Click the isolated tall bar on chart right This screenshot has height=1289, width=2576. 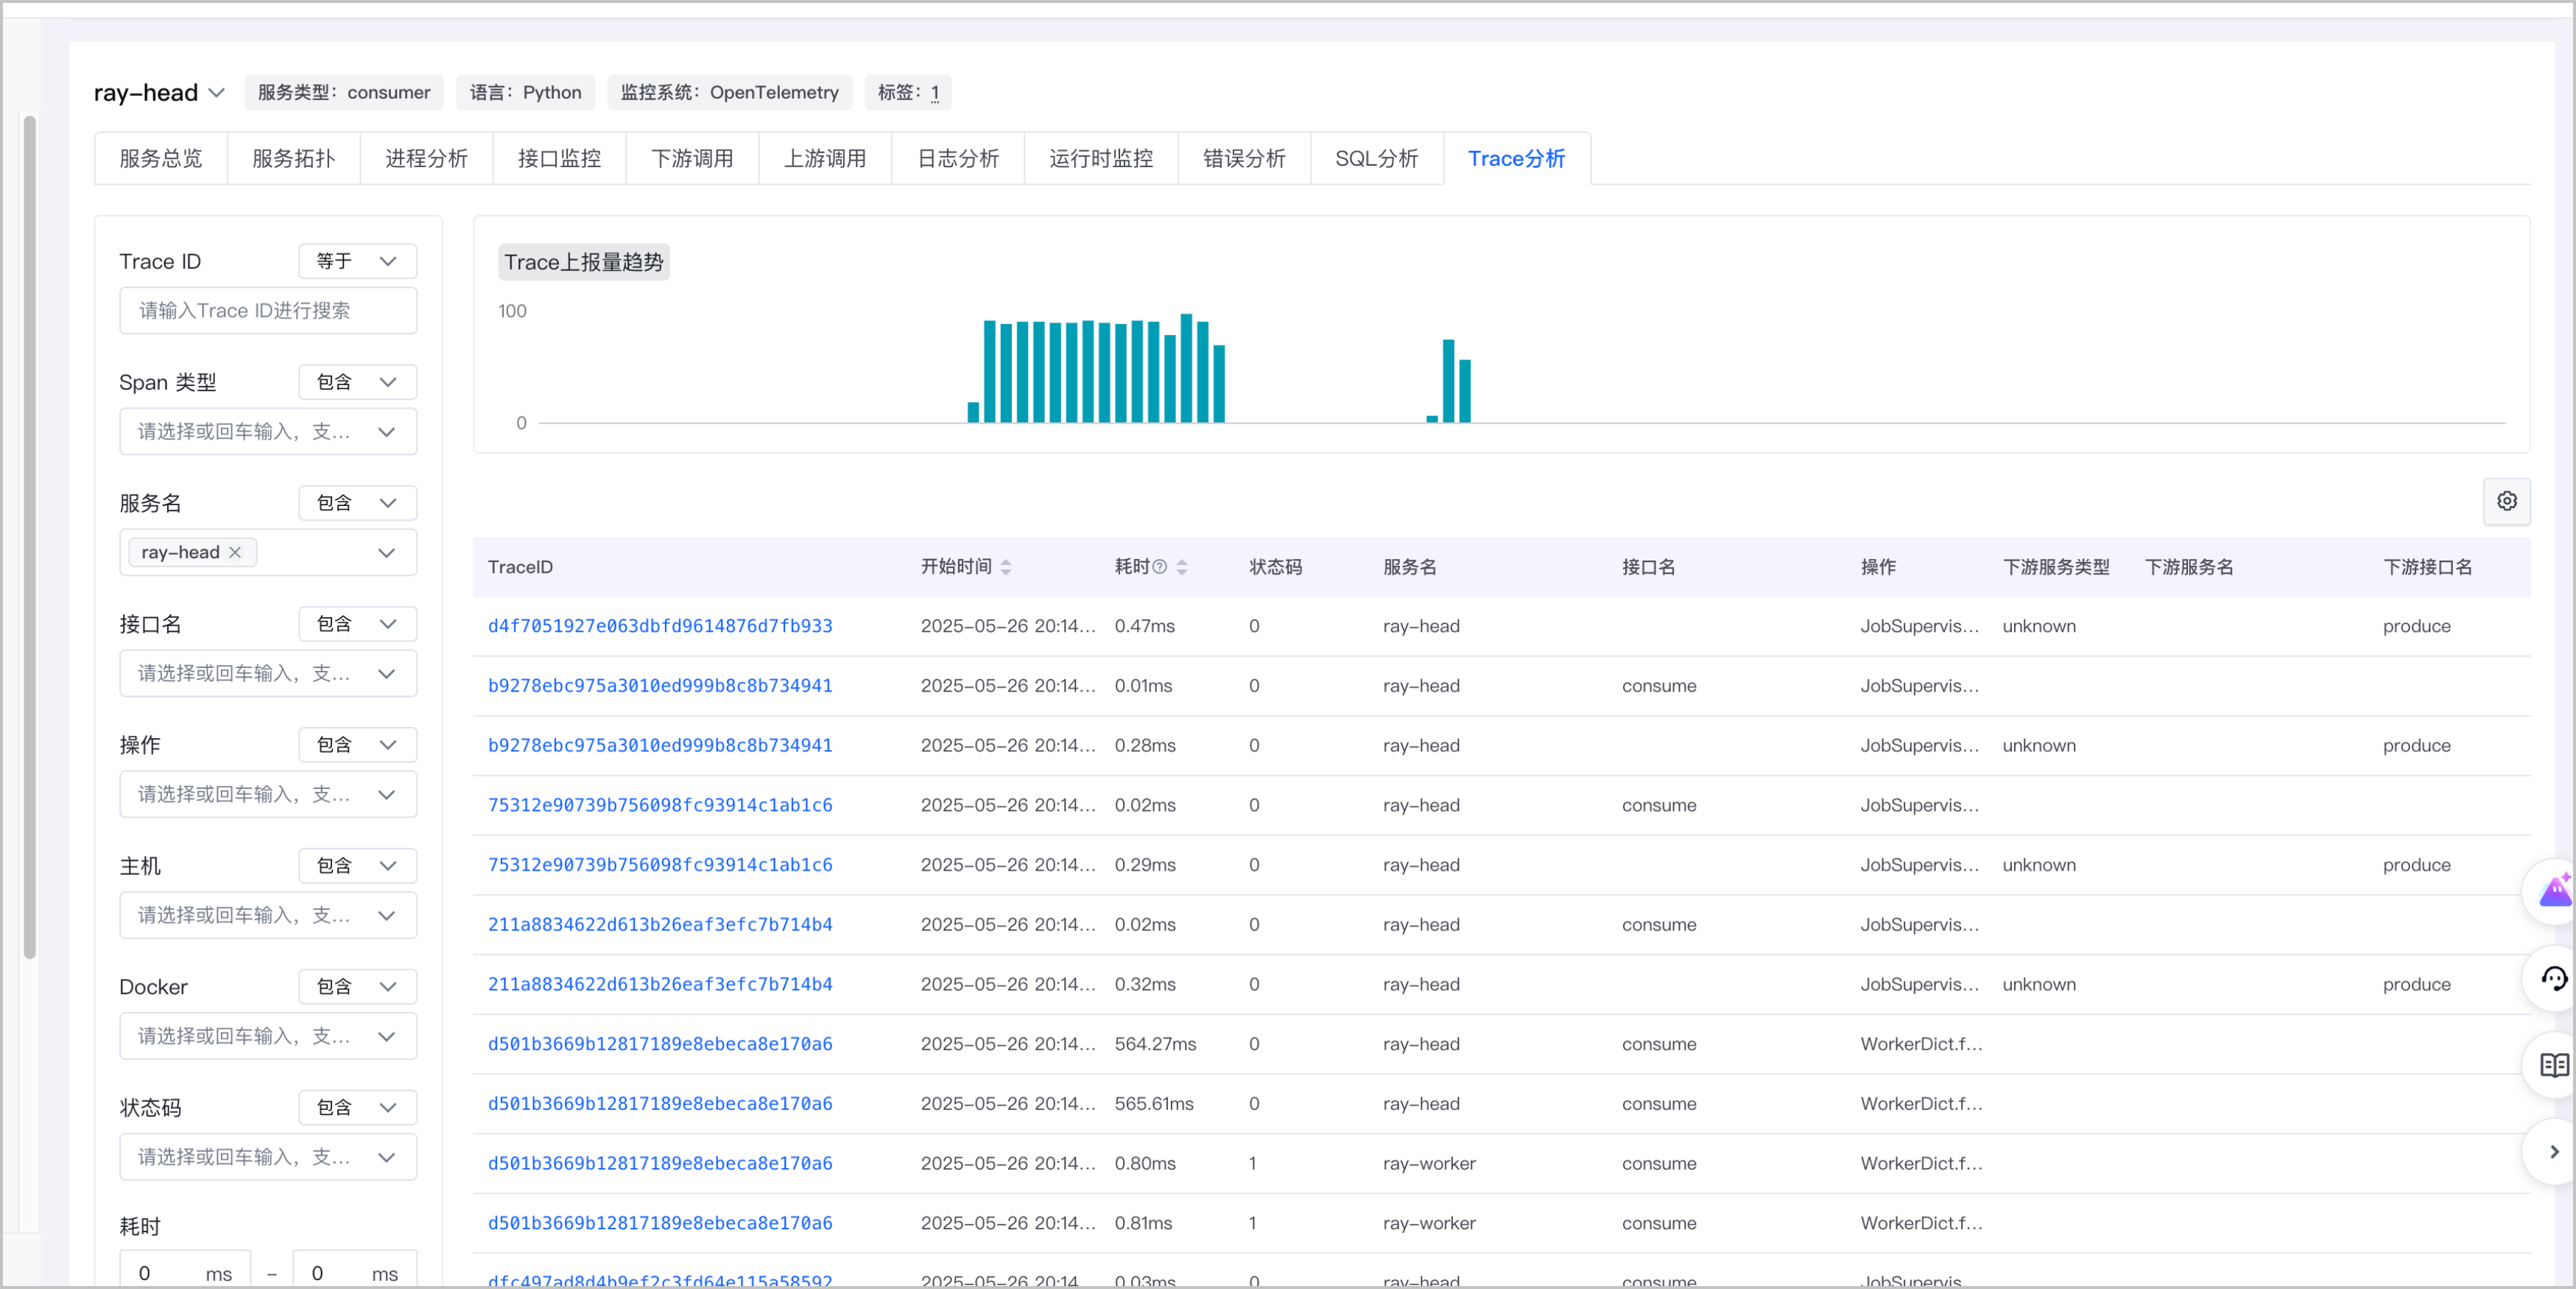(x=1448, y=381)
